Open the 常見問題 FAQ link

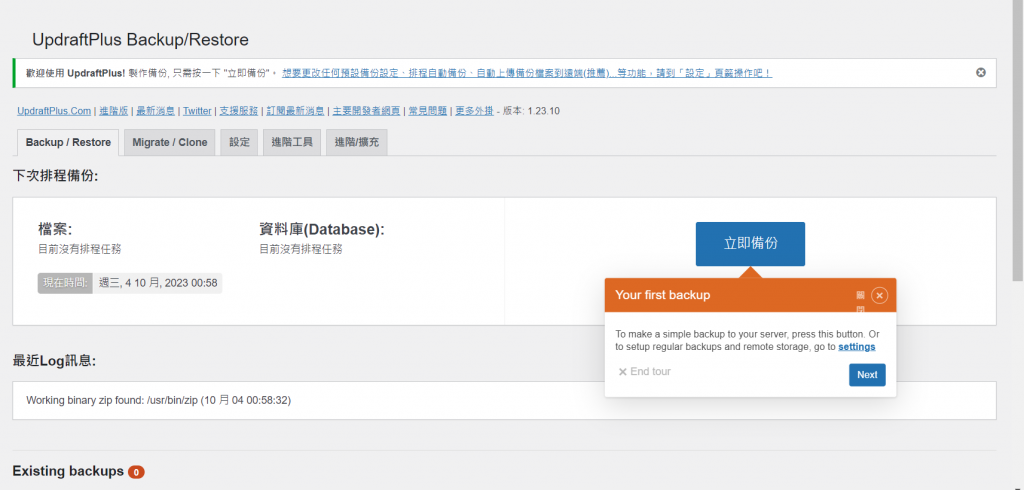coord(428,111)
